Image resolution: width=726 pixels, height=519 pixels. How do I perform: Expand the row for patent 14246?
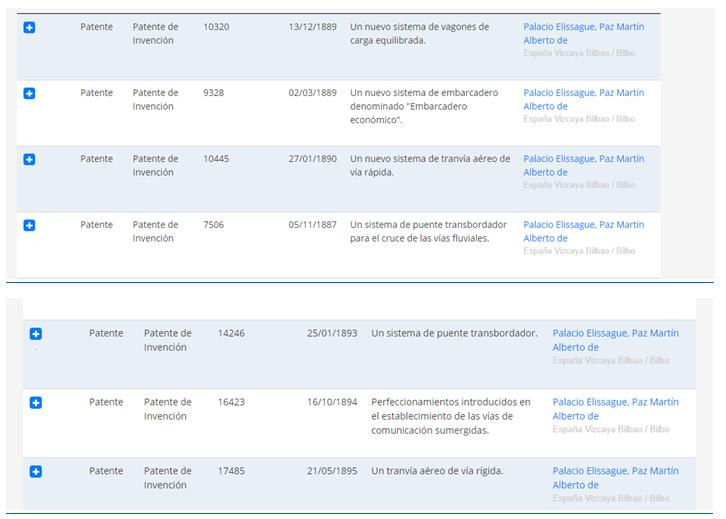coord(35,334)
